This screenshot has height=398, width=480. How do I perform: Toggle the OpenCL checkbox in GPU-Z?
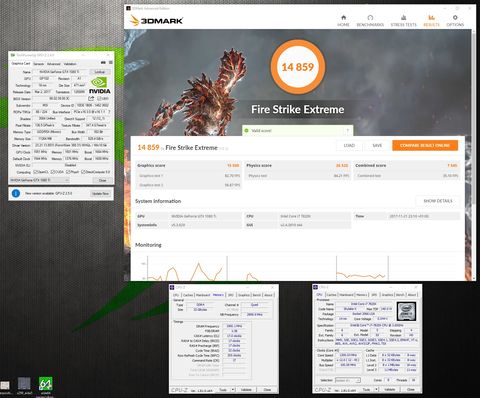pos(36,172)
